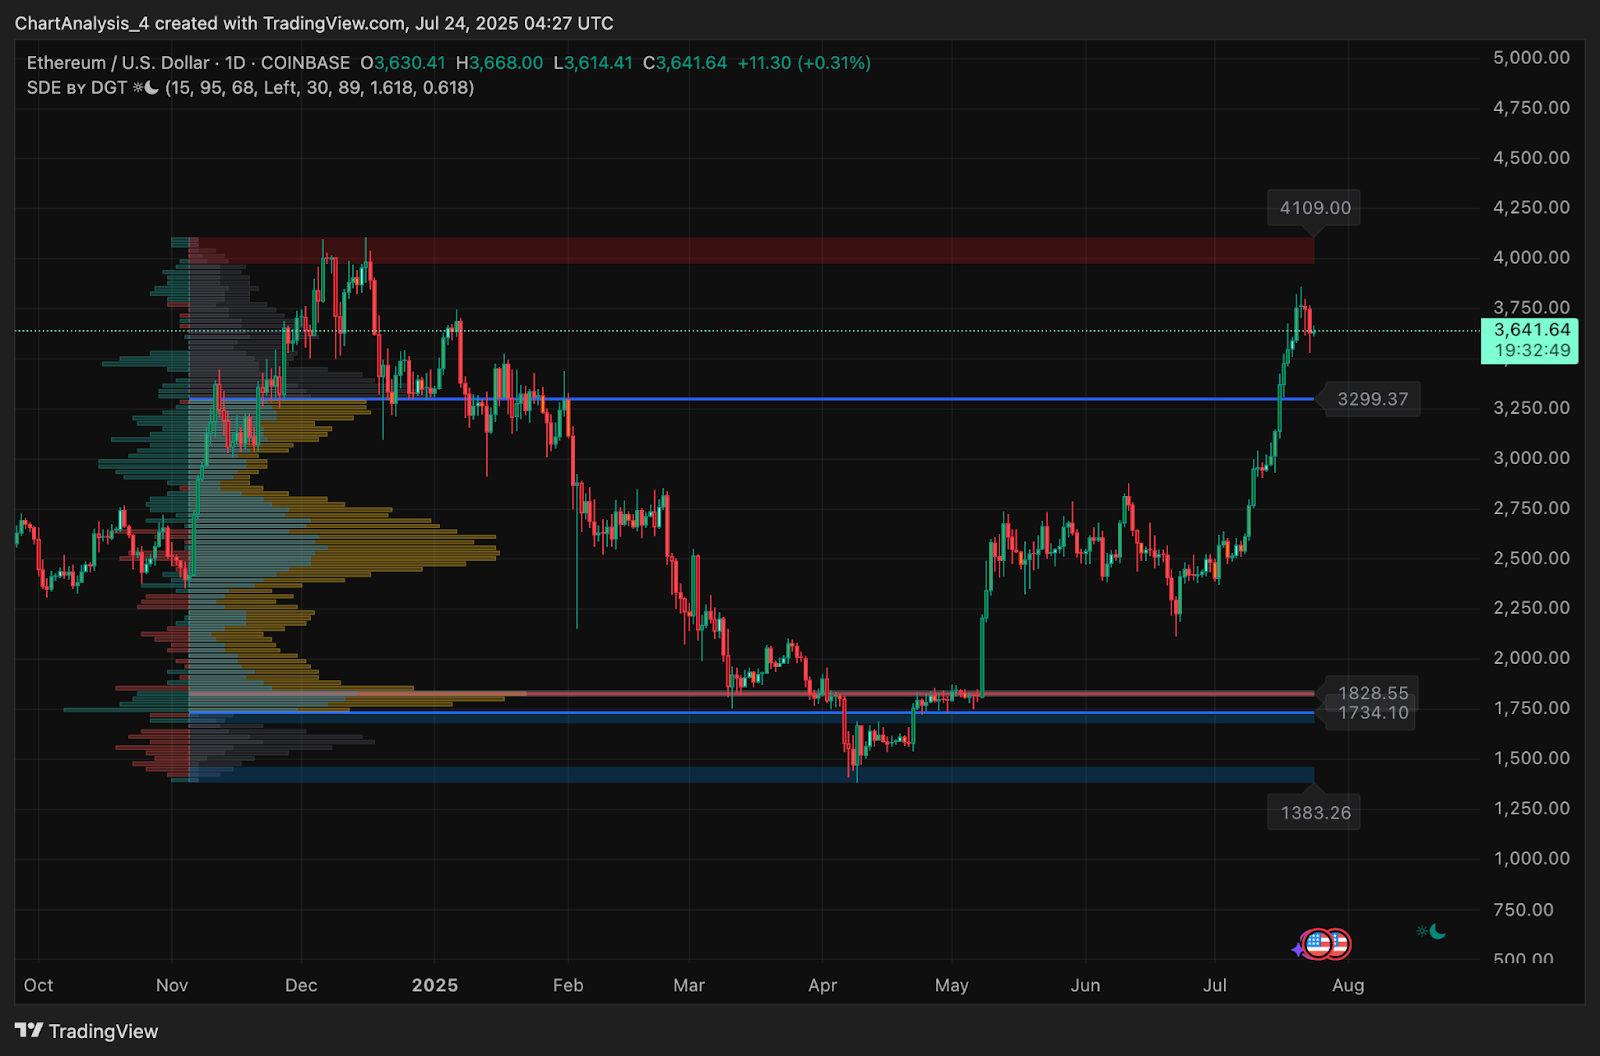Click the 2025 label on the time axis
This screenshot has width=1600, height=1056.
pyautogui.click(x=435, y=985)
